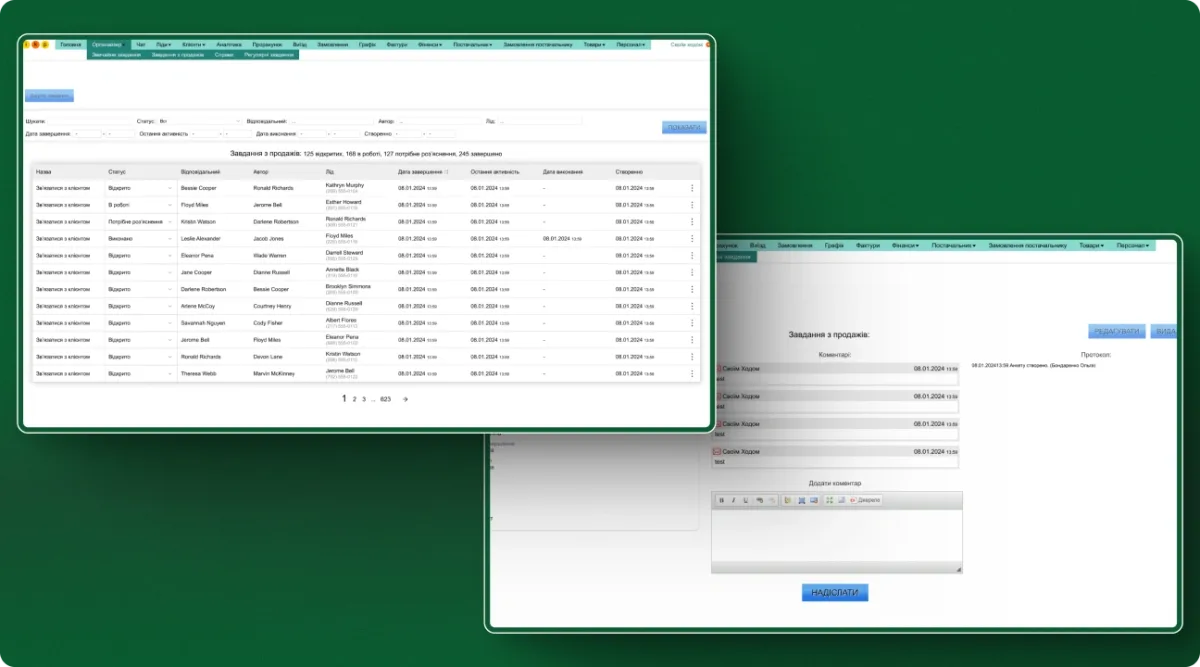Click the Відповідальний filter field
This screenshot has width=1200, height=667.
(x=331, y=121)
